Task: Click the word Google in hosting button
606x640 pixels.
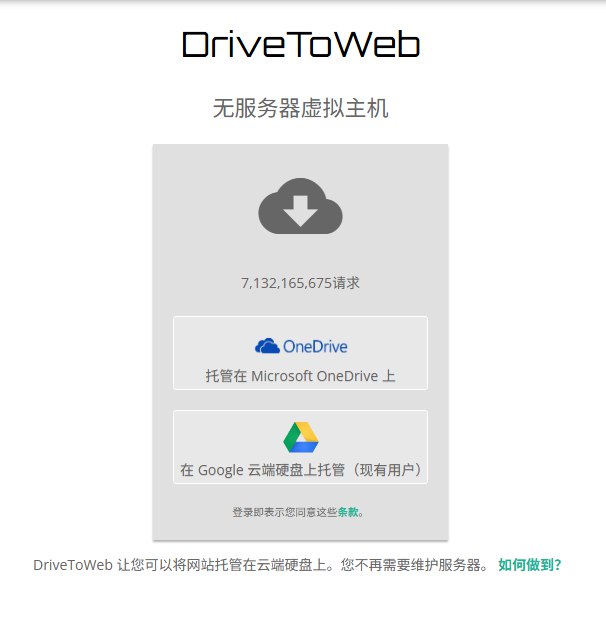Action: click(x=221, y=470)
